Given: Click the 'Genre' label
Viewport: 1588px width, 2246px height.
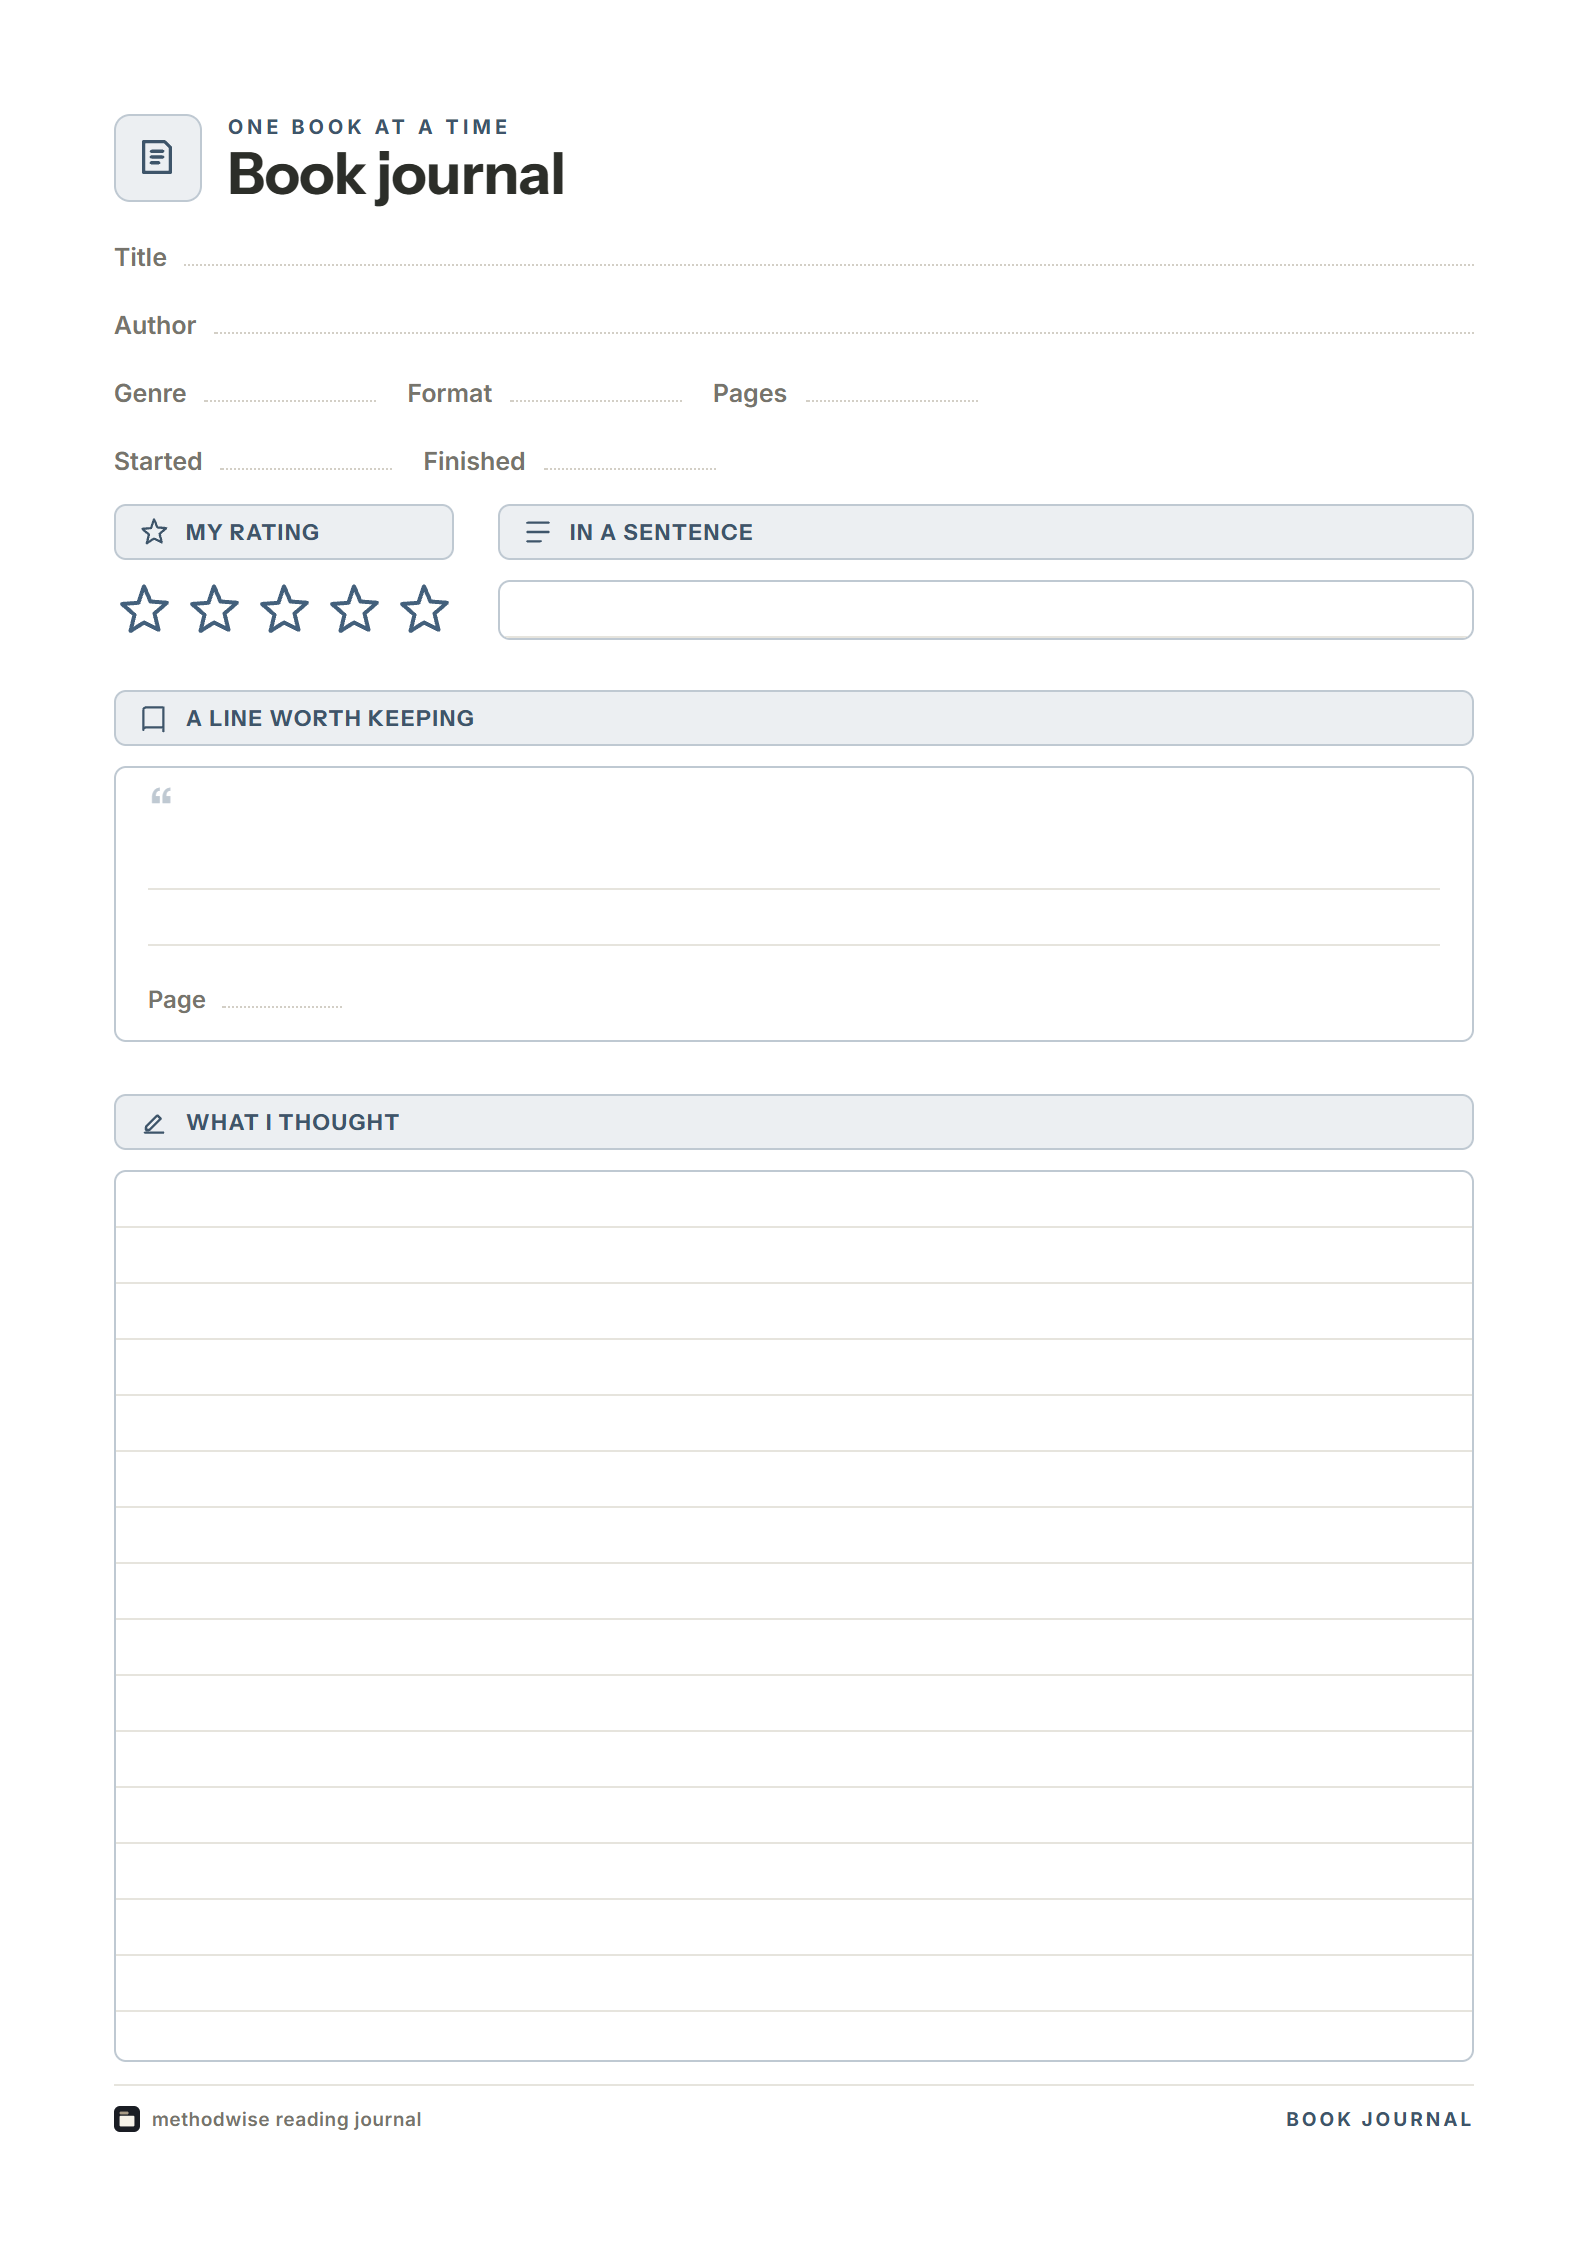Looking at the screenshot, I should click(150, 394).
